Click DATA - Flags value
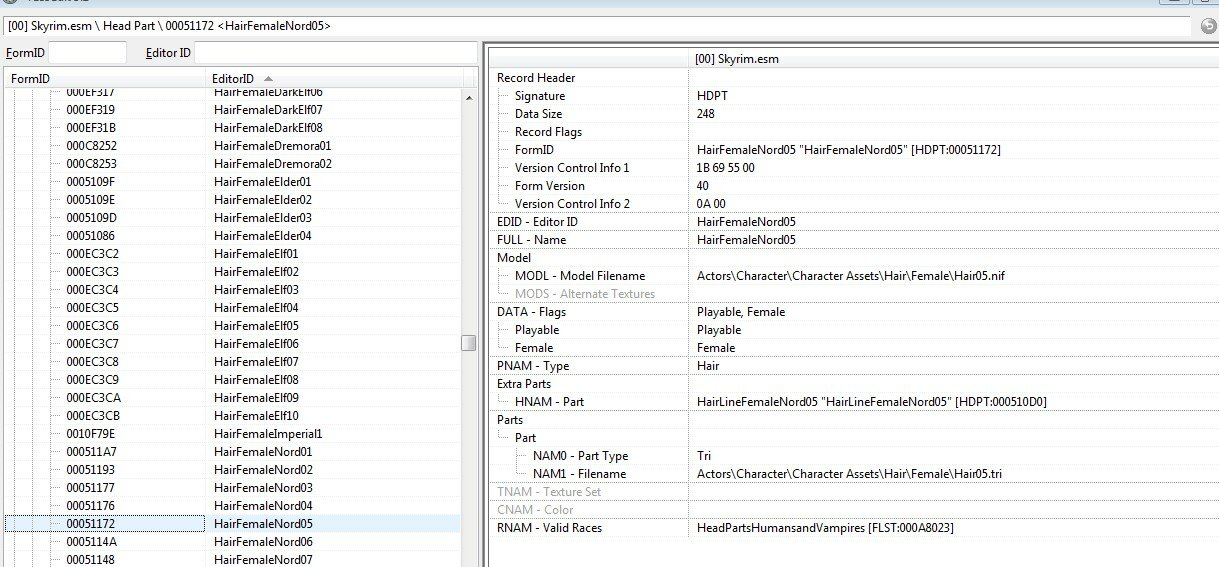 point(741,312)
